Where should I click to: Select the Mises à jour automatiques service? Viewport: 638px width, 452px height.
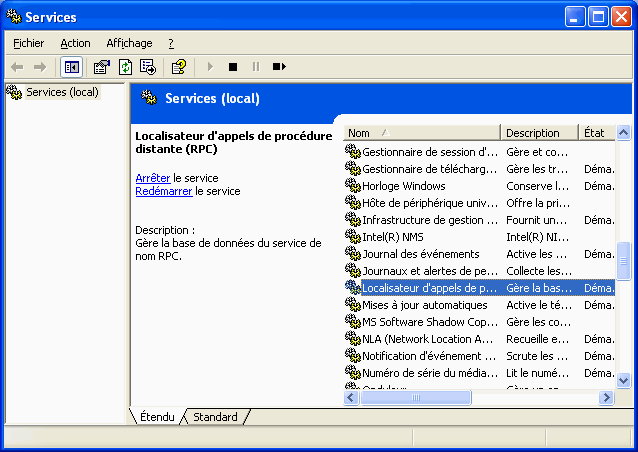point(480,305)
